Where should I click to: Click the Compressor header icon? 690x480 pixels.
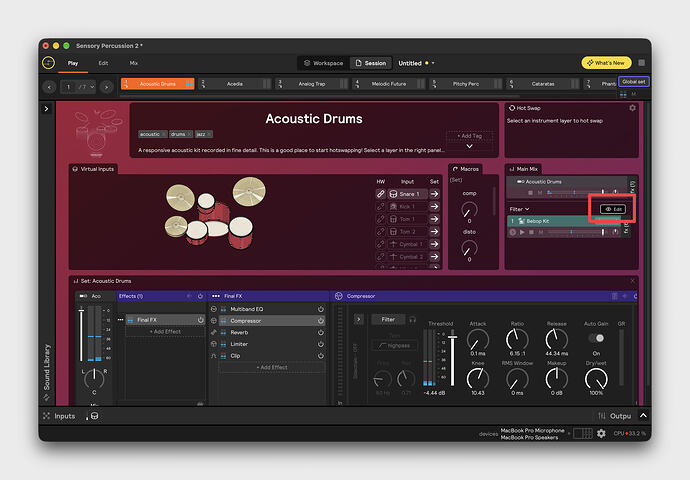[338, 296]
